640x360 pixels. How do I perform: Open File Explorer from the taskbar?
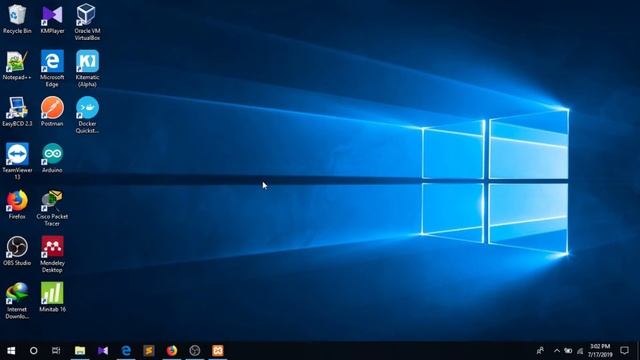tap(80, 351)
